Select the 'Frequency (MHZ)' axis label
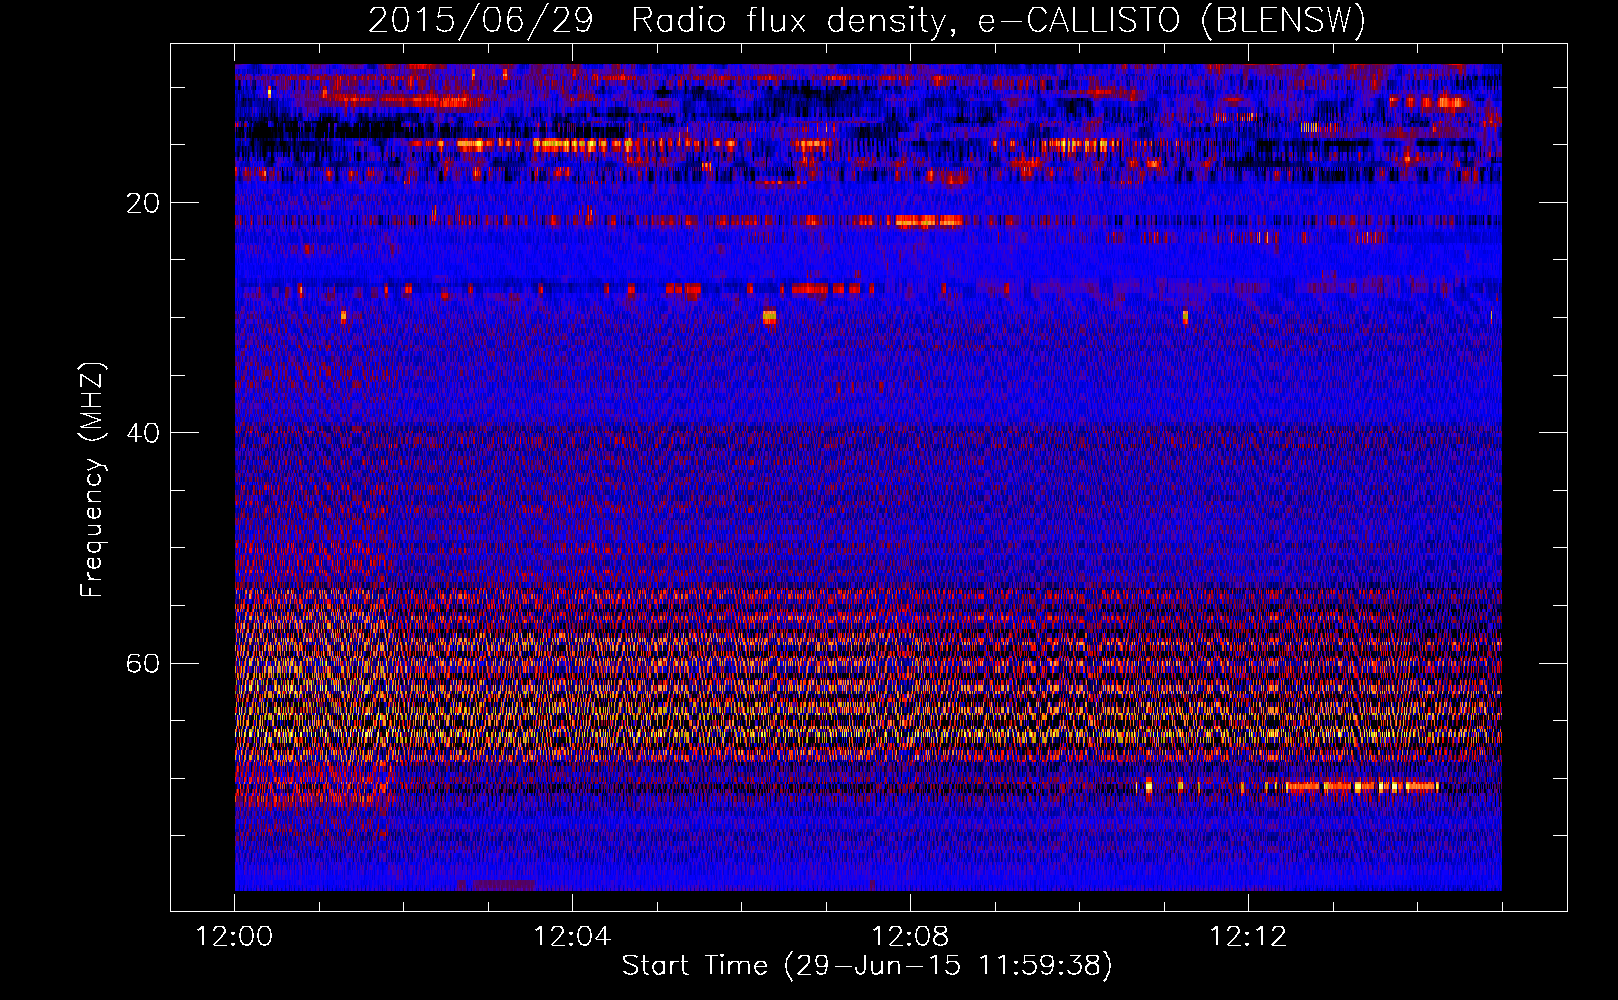The image size is (1618, 1000). click(x=91, y=480)
